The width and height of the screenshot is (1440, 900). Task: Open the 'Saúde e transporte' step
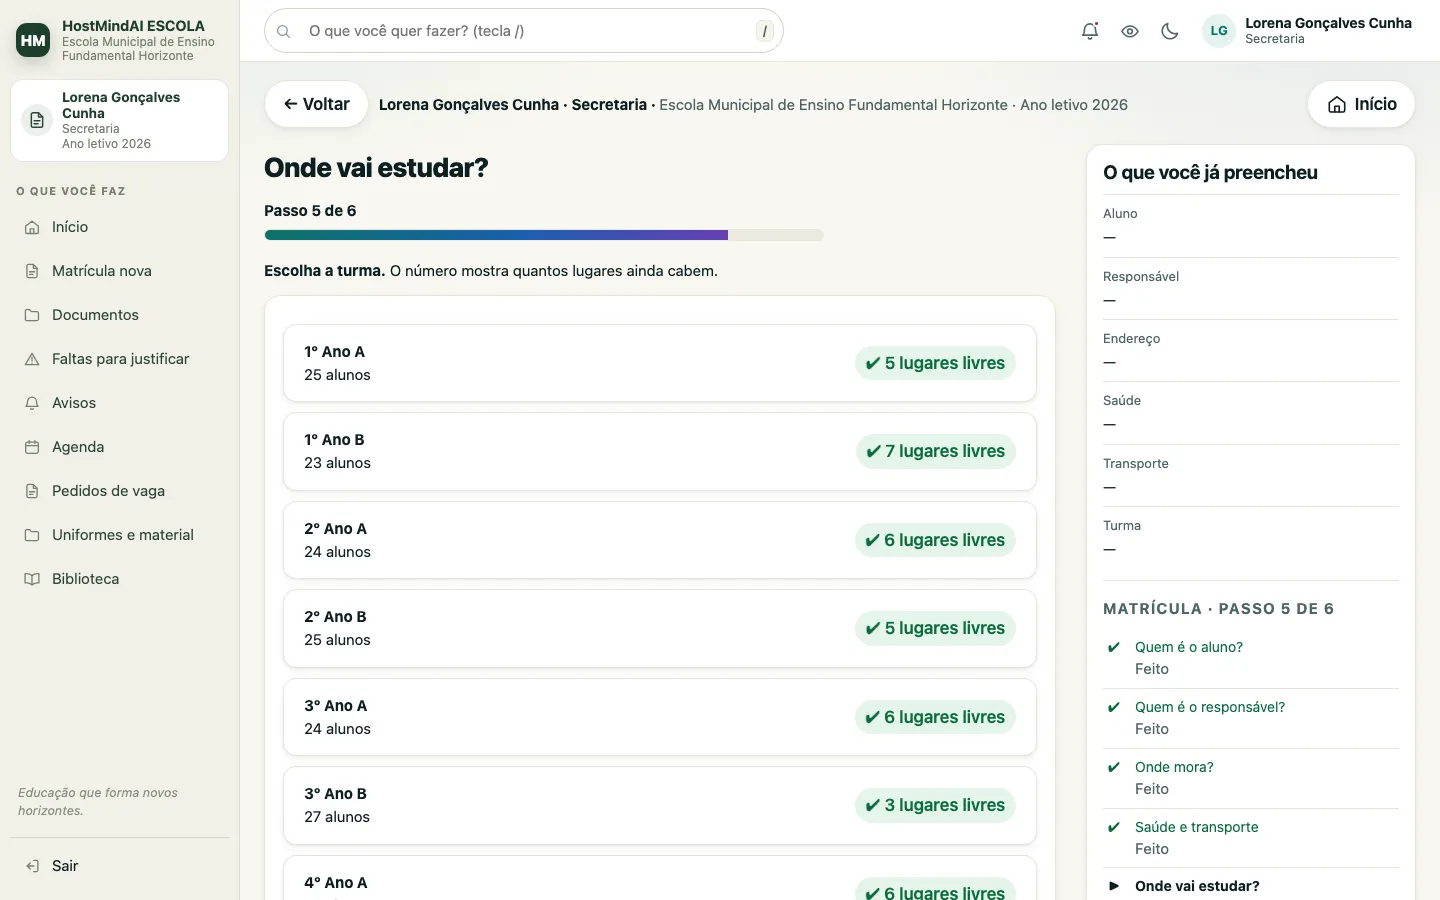pos(1250,838)
